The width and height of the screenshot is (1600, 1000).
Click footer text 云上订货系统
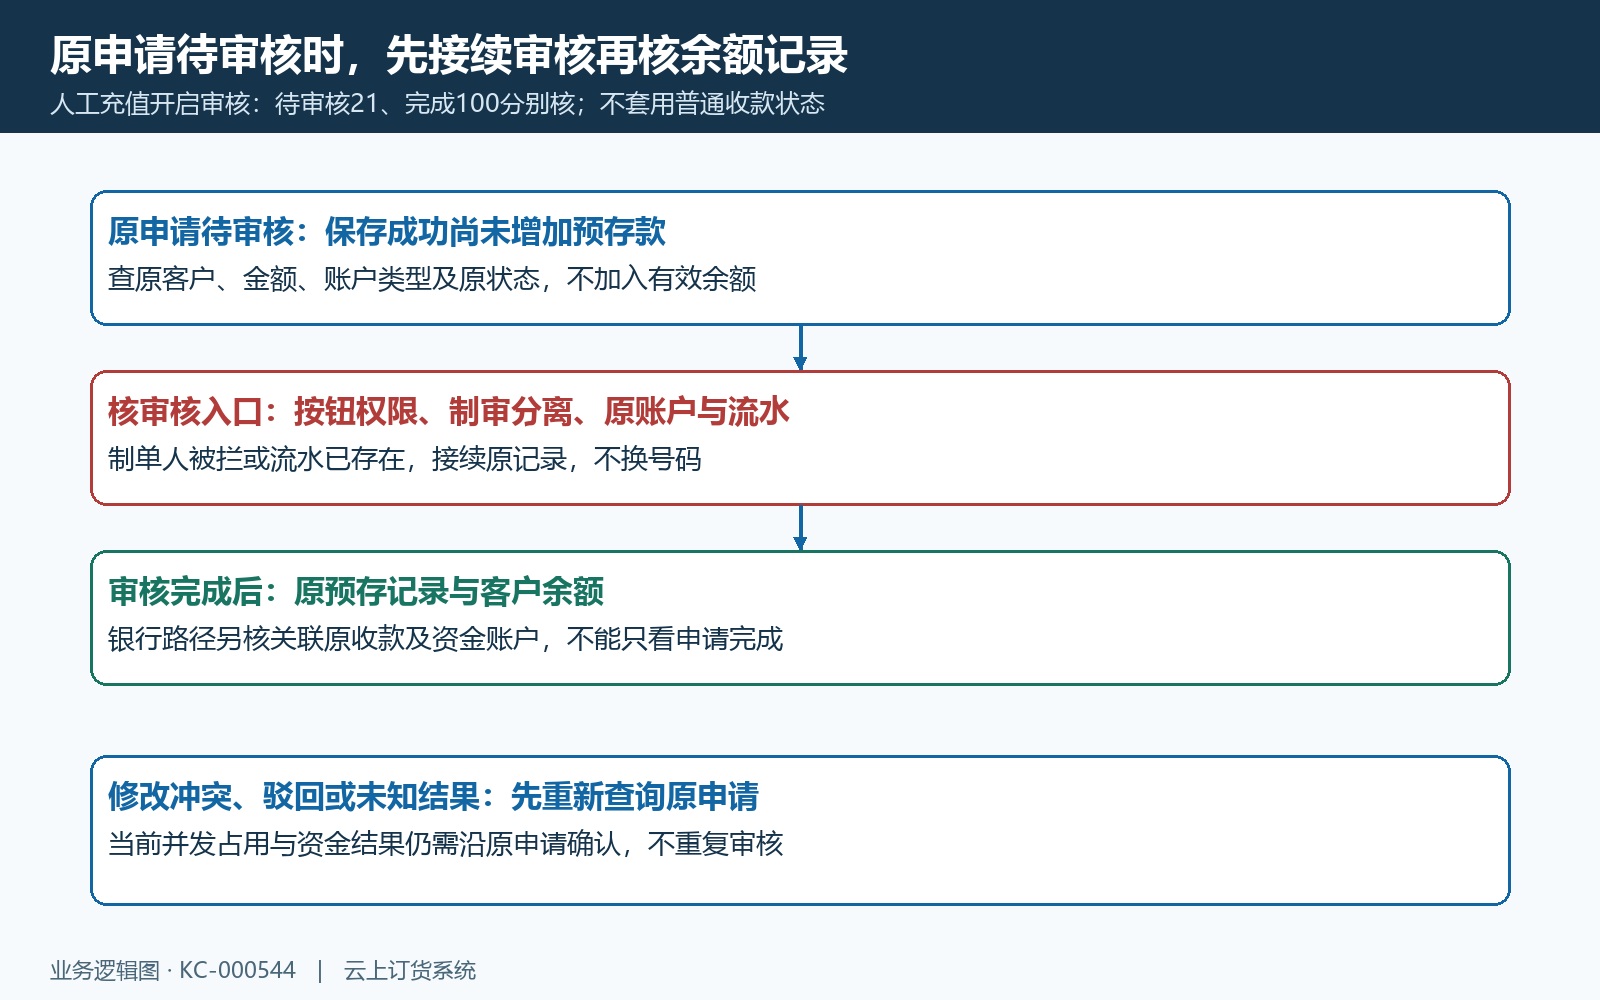[410, 971]
